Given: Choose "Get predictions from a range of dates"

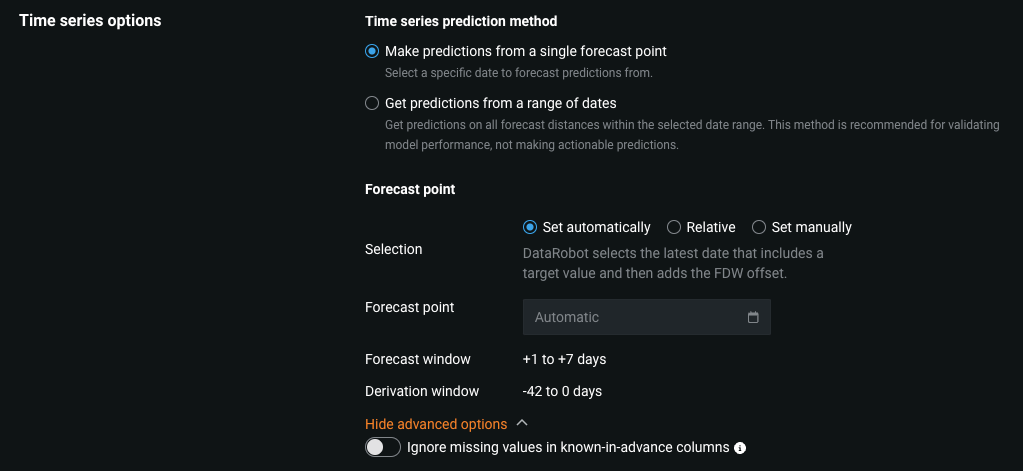Looking at the screenshot, I should (x=373, y=103).
